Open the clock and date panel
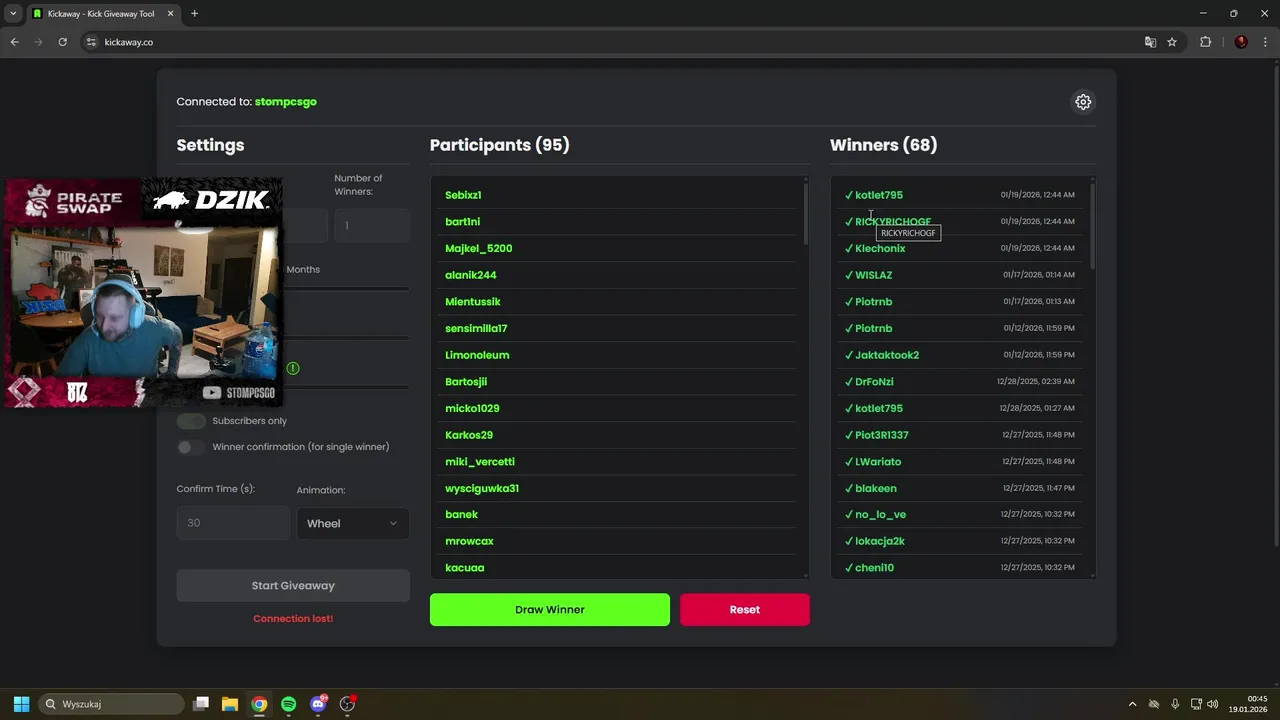The height and width of the screenshot is (720, 1280). (1249, 704)
